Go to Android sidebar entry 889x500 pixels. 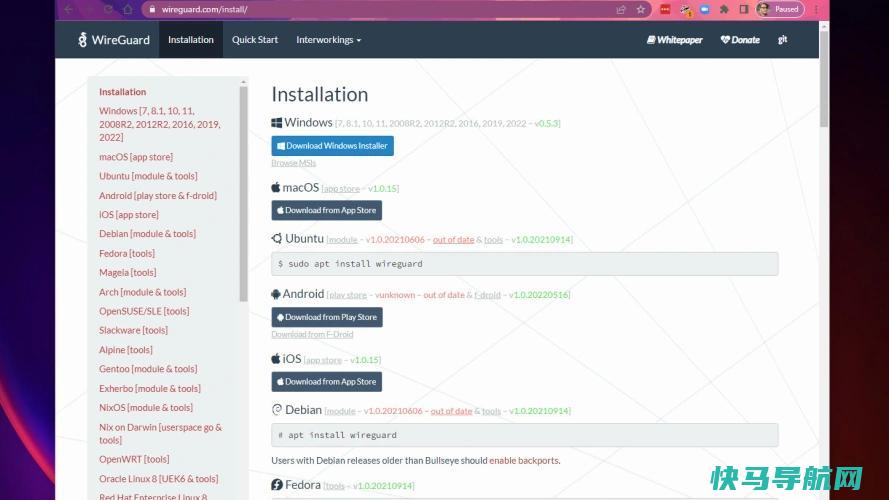[x=158, y=196]
